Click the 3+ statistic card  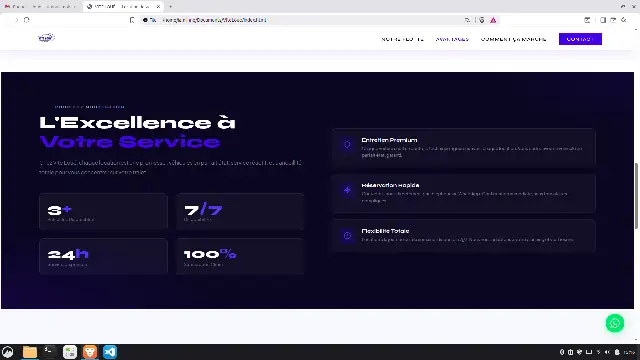(x=103, y=211)
